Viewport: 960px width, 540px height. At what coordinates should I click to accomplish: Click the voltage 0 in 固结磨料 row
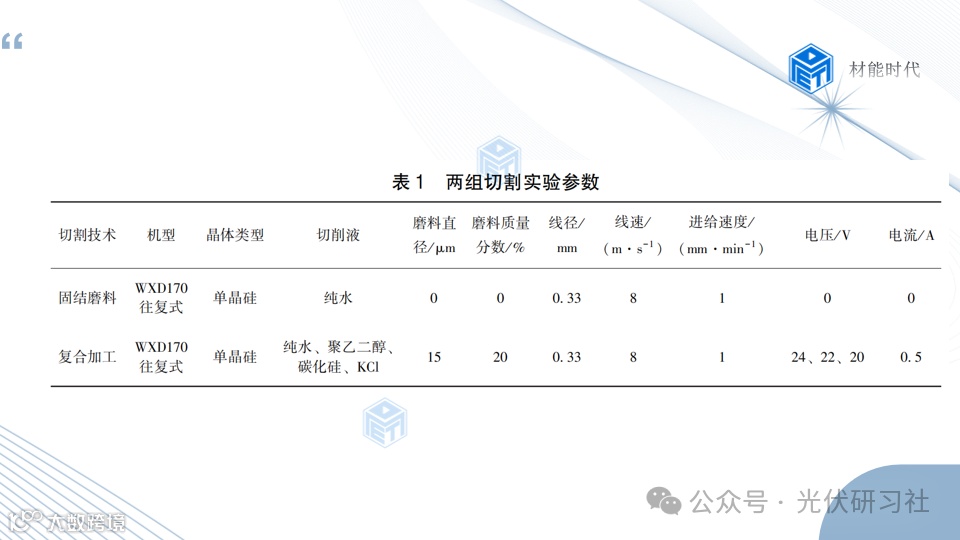(x=827, y=298)
